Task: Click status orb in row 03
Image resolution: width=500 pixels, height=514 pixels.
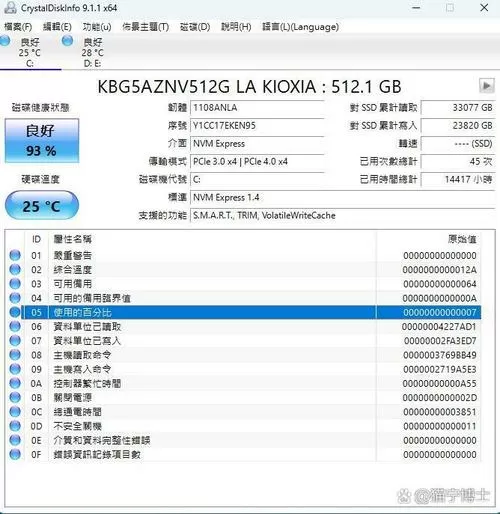Action: coord(15,284)
